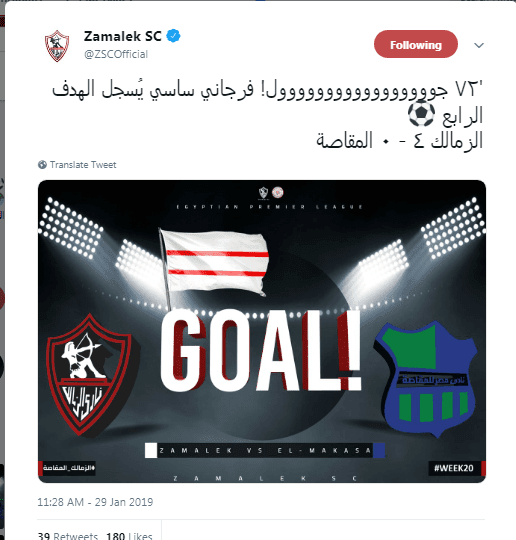Click the Zamalek archer crest in image
516x540 pixels.
click(90, 375)
